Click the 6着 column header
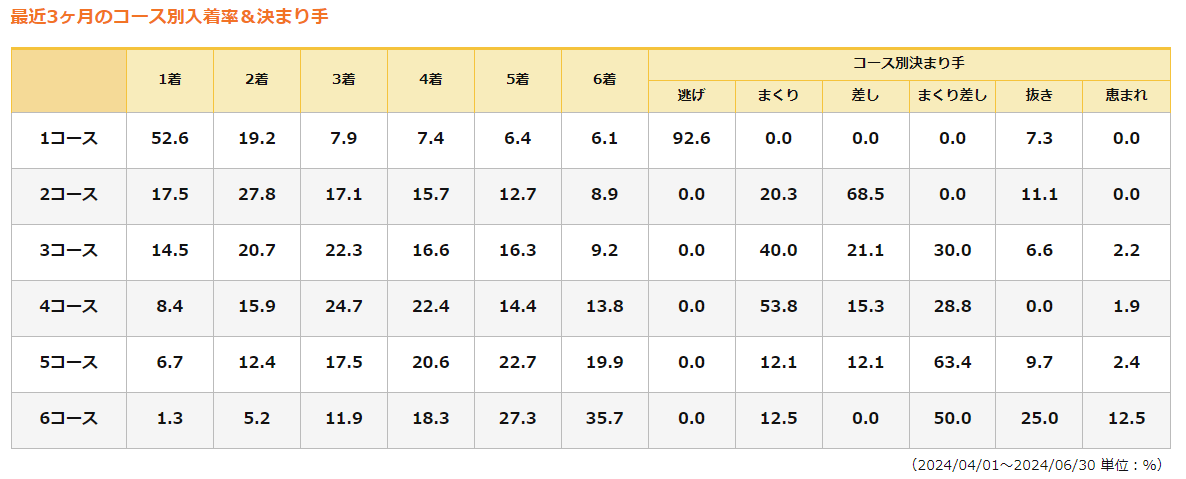 [x=604, y=80]
